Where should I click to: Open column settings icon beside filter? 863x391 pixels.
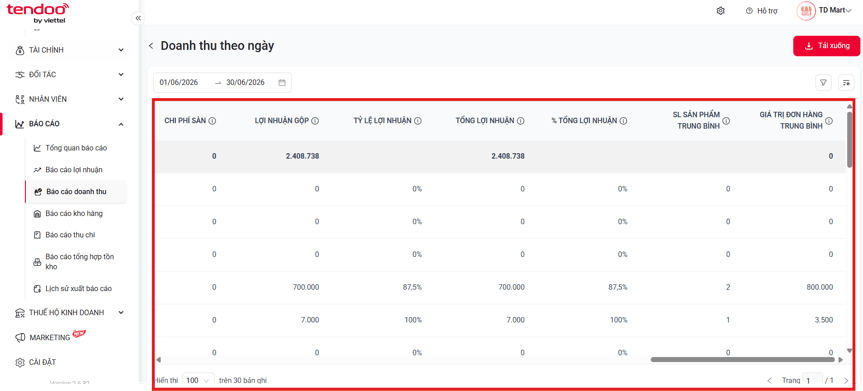(846, 83)
